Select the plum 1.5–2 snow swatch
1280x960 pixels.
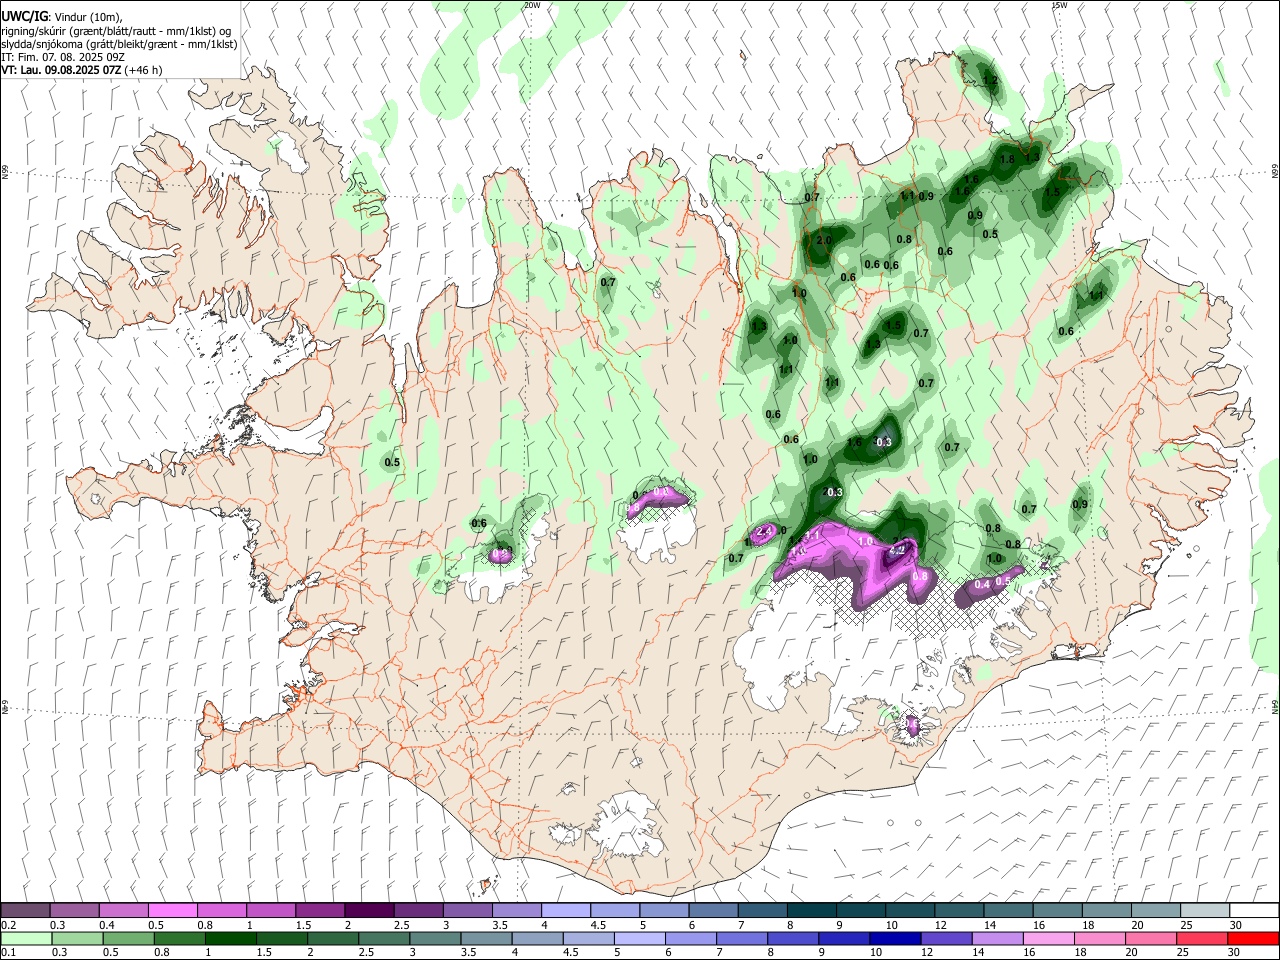pyautogui.click(x=319, y=910)
